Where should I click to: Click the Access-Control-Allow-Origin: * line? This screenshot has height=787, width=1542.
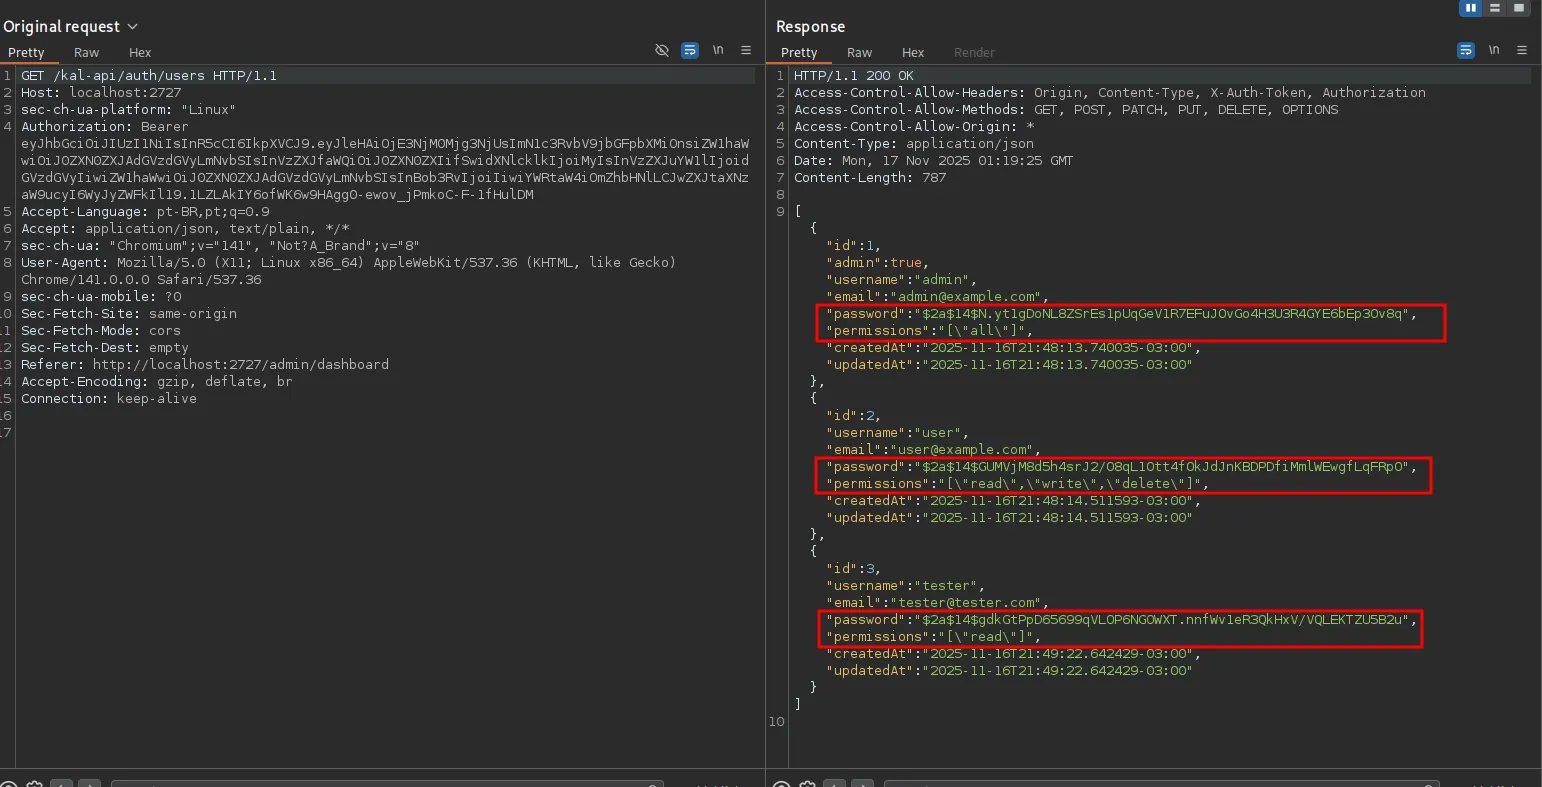914,127
